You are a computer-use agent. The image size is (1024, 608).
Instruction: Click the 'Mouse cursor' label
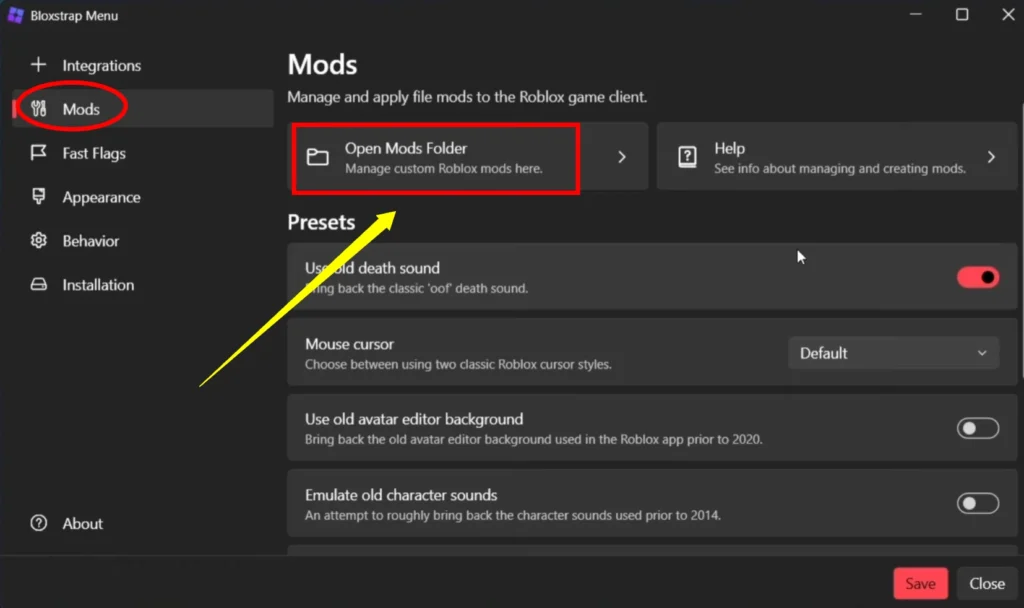pyautogui.click(x=349, y=344)
